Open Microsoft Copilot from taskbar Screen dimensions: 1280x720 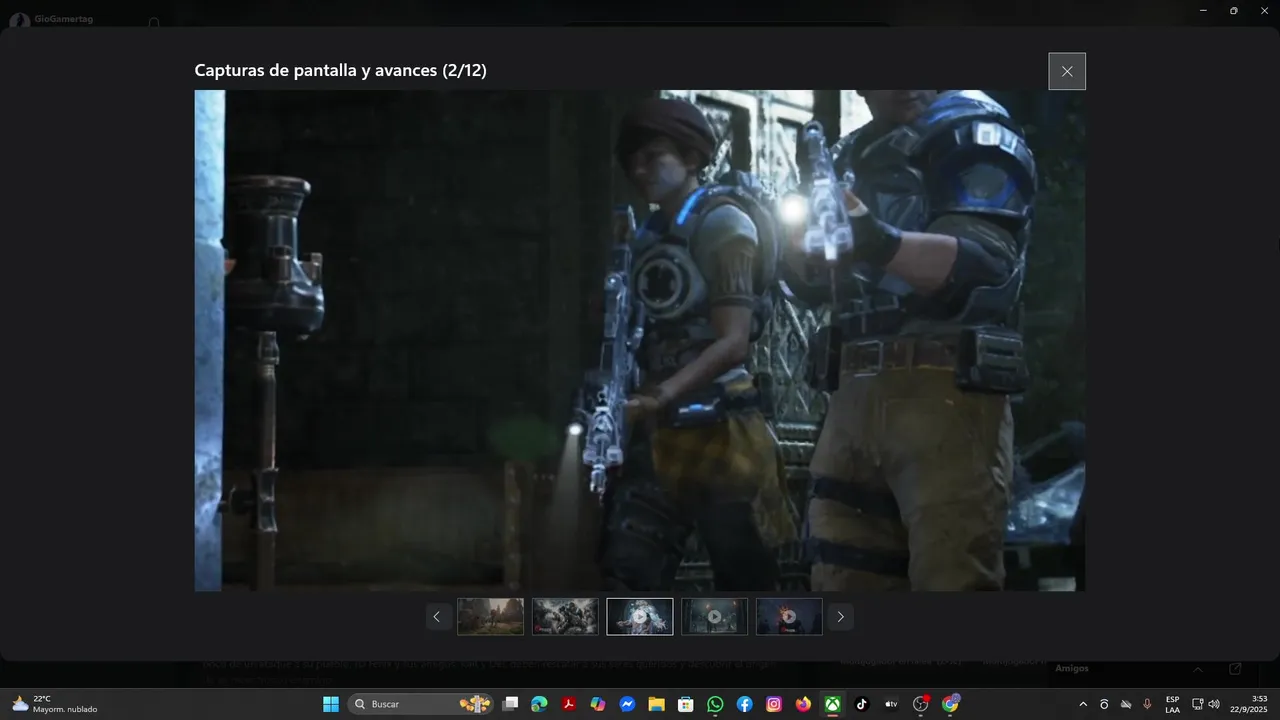(598, 704)
